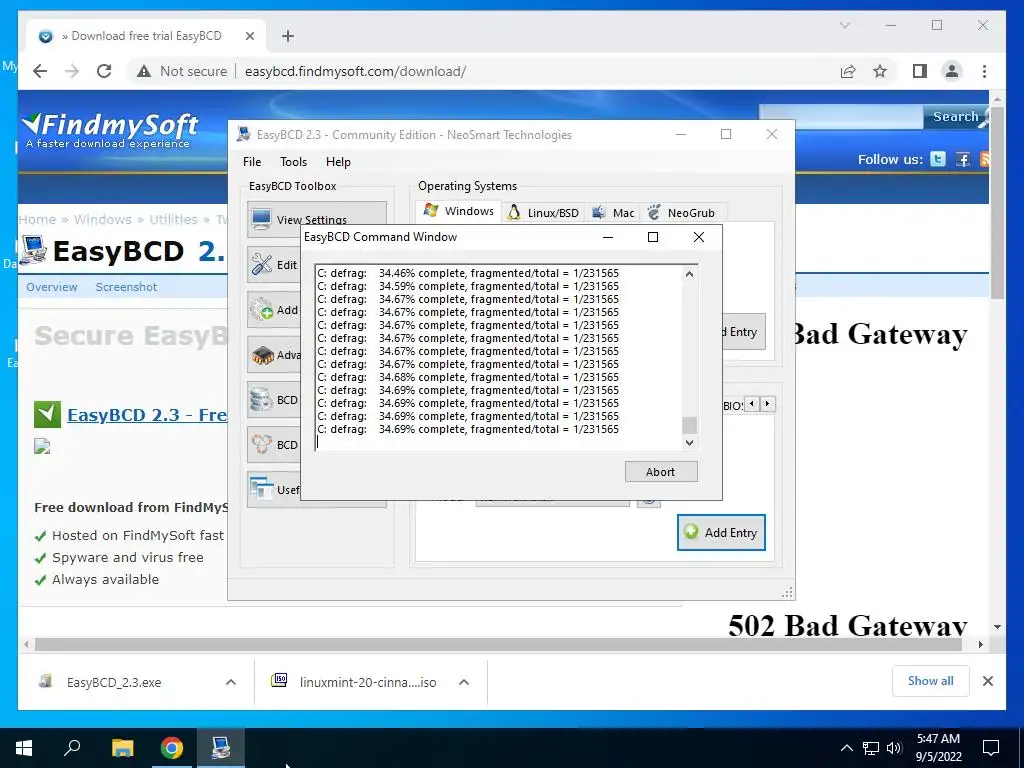Close the Download free trial EasyBCD tab
This screenshot has width=1024, height=768.
(x=249, y=36)
